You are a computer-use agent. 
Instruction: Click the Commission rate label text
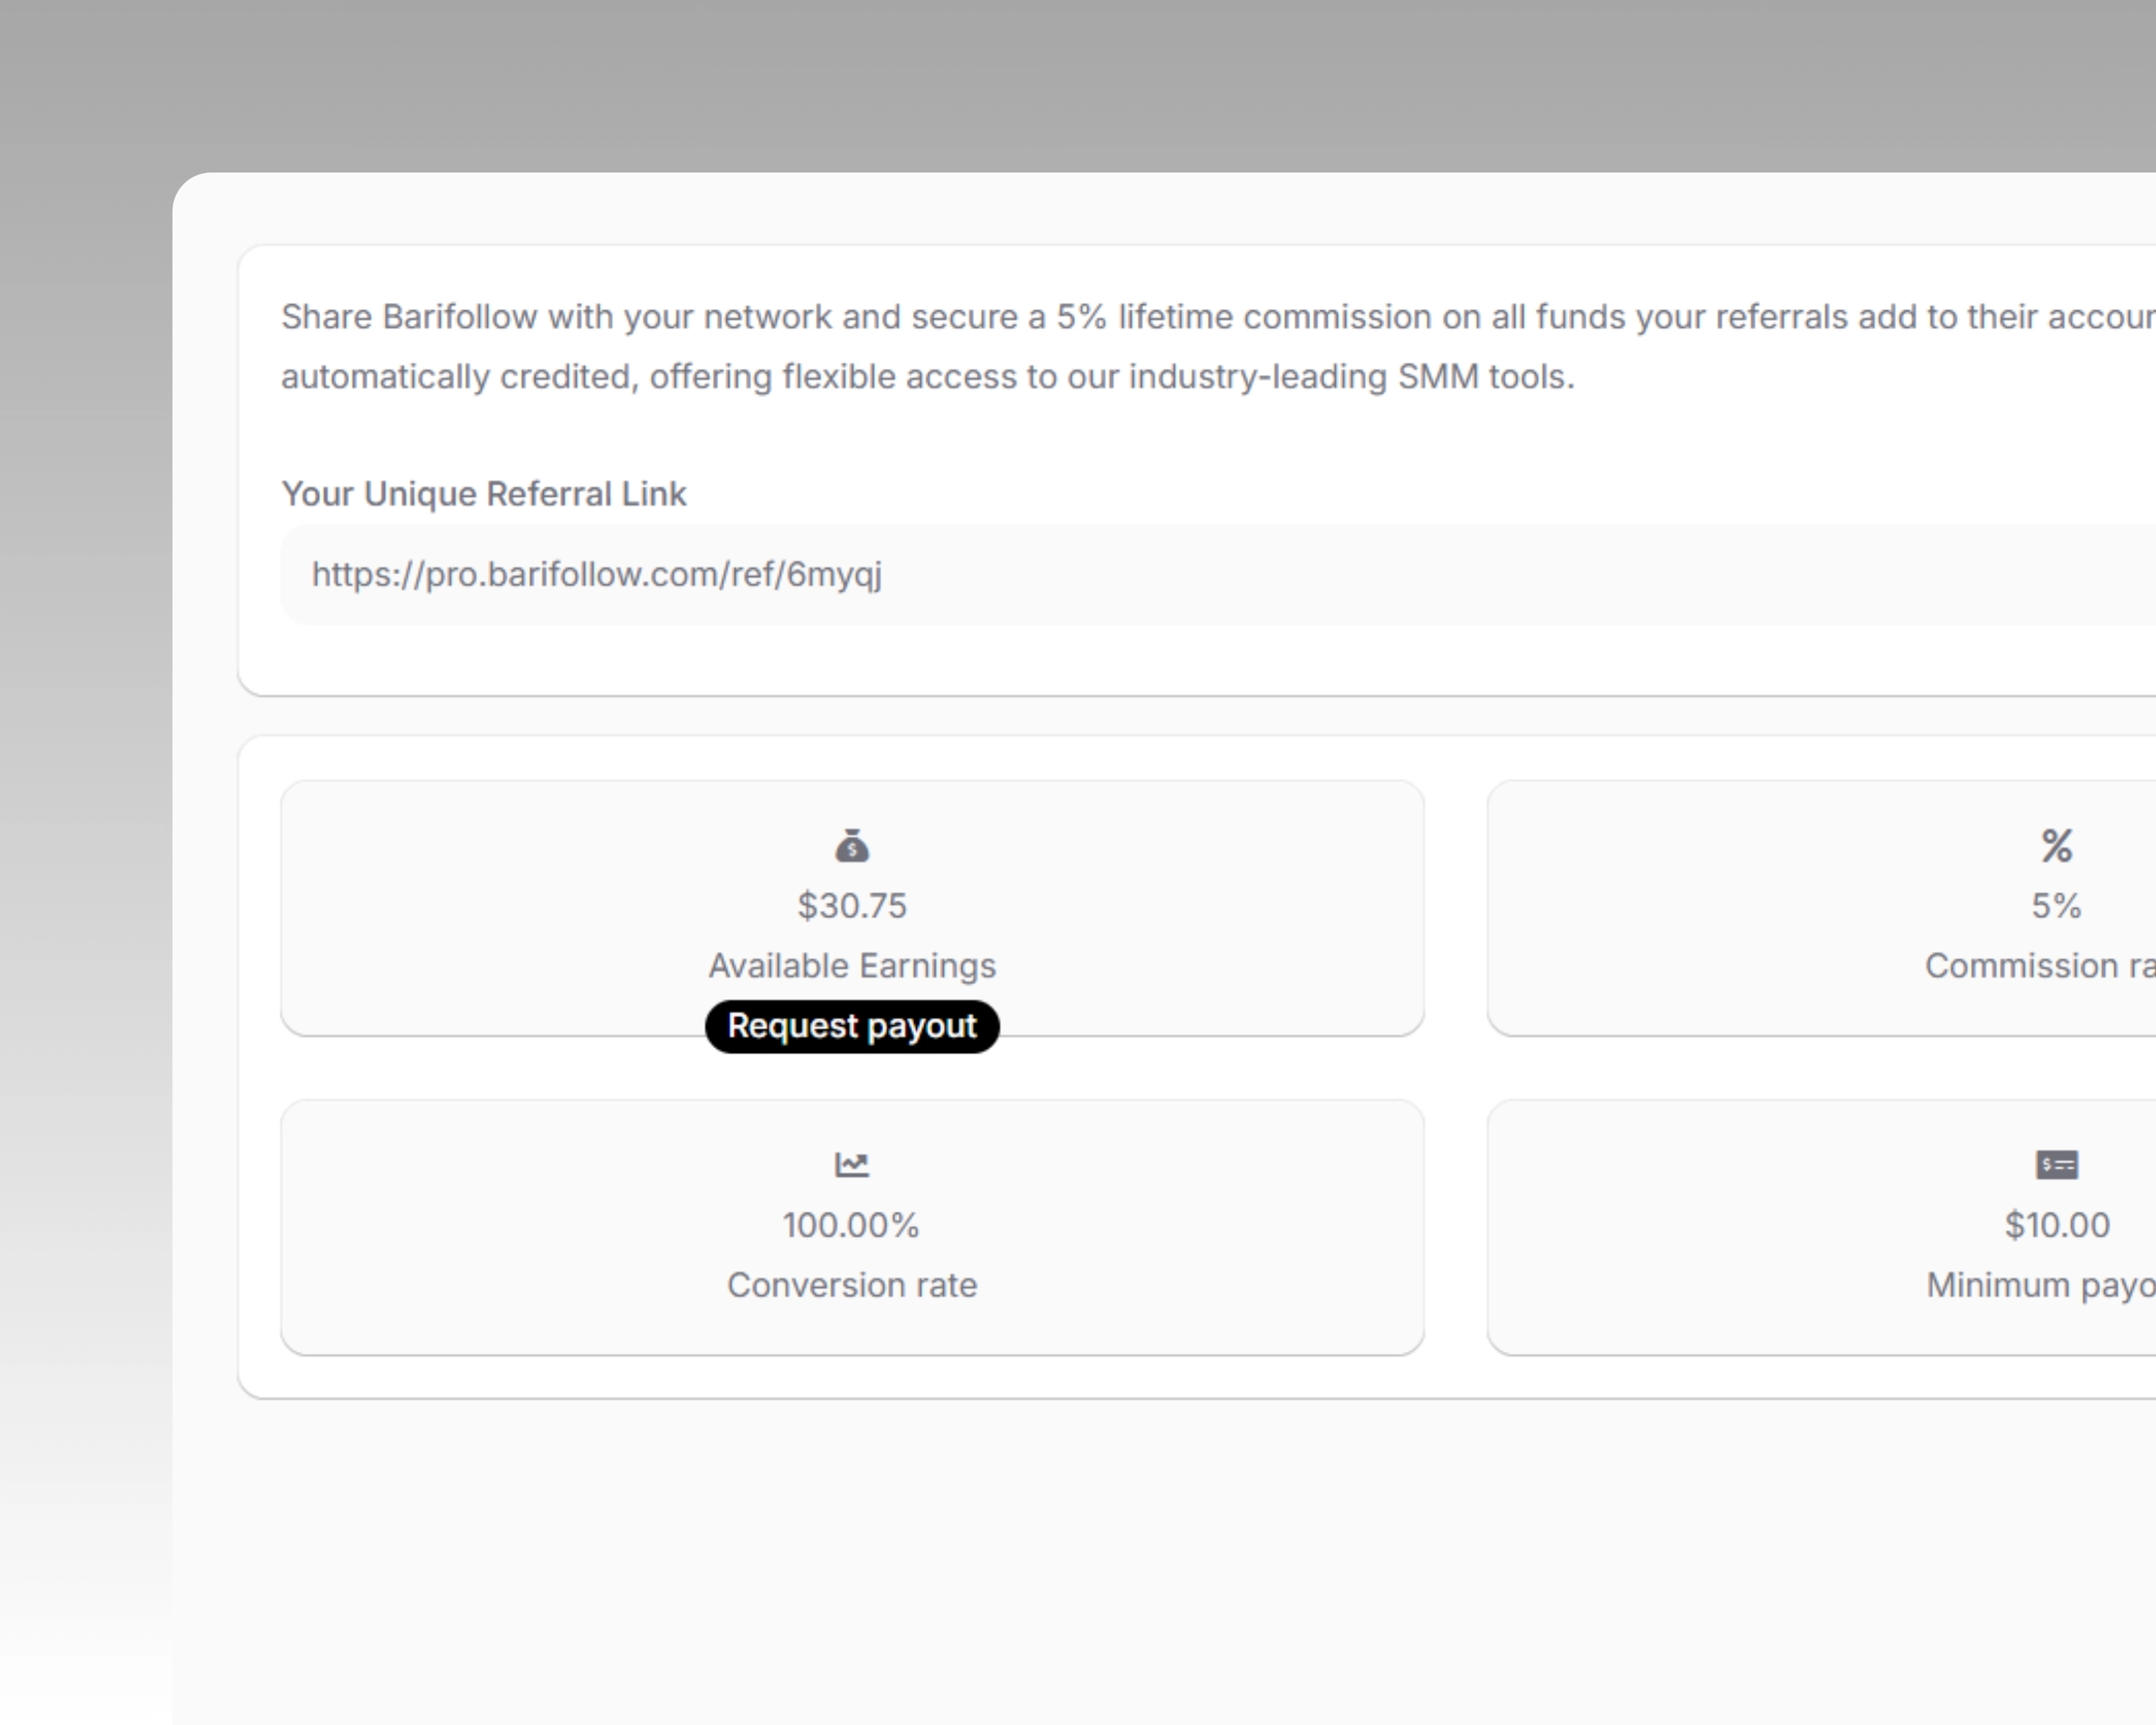[x=2040, y=965]
